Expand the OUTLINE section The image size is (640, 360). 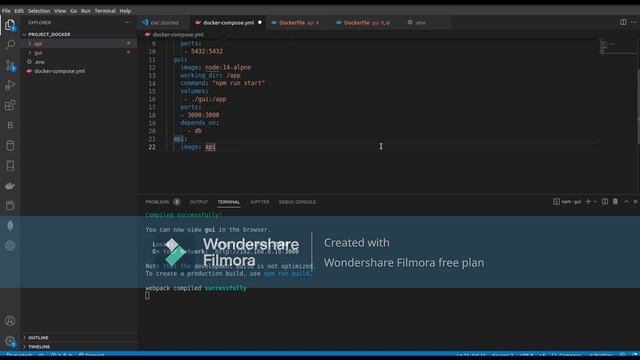pyautogui.click(x=38, y=338)
